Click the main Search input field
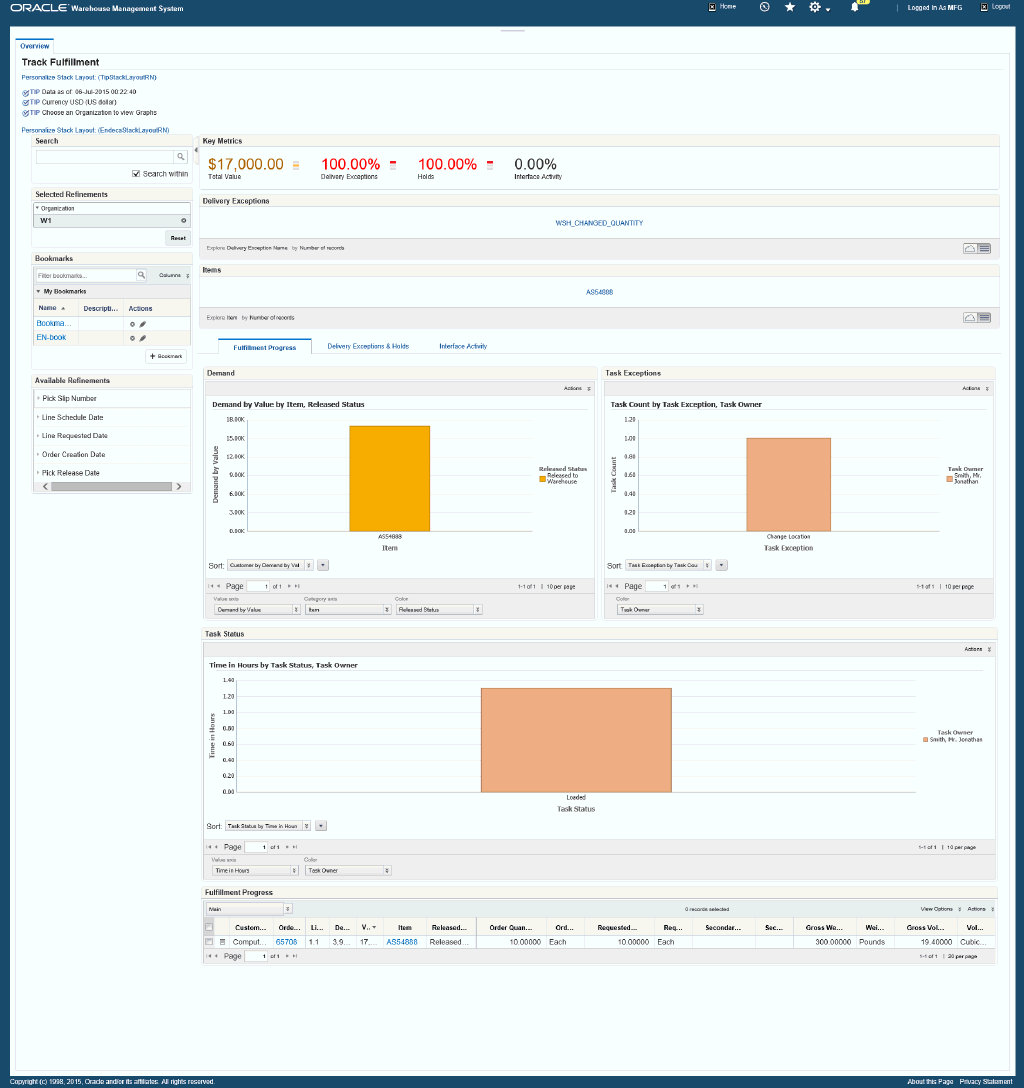1024x1088 pixels. (x=105, y=157)
